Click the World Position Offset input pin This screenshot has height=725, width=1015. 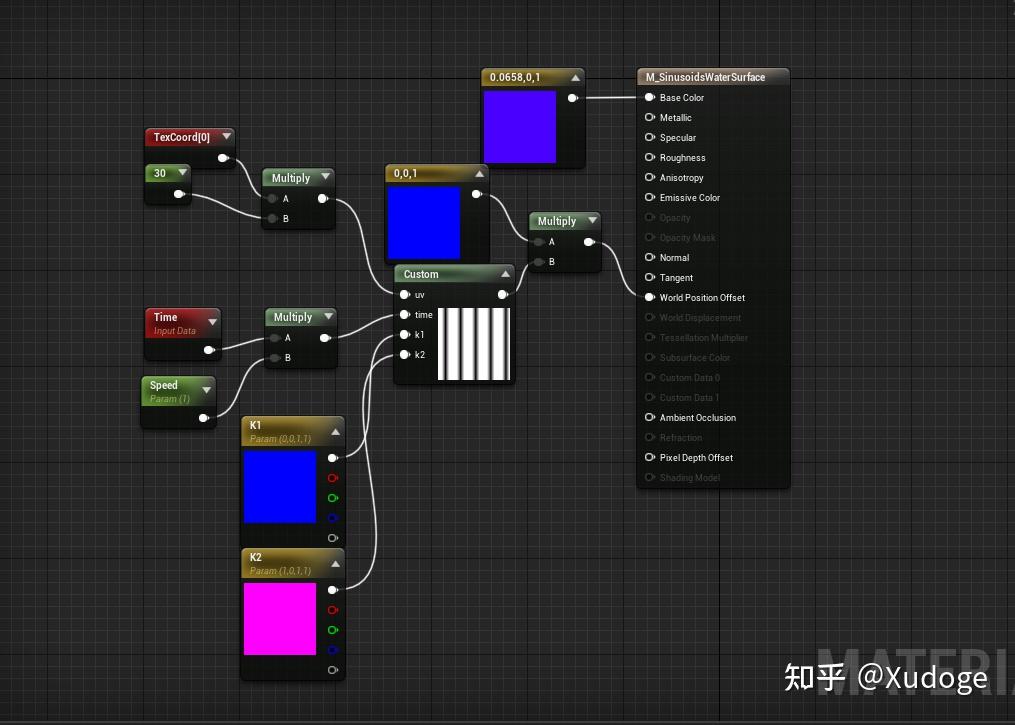[651, 297]
